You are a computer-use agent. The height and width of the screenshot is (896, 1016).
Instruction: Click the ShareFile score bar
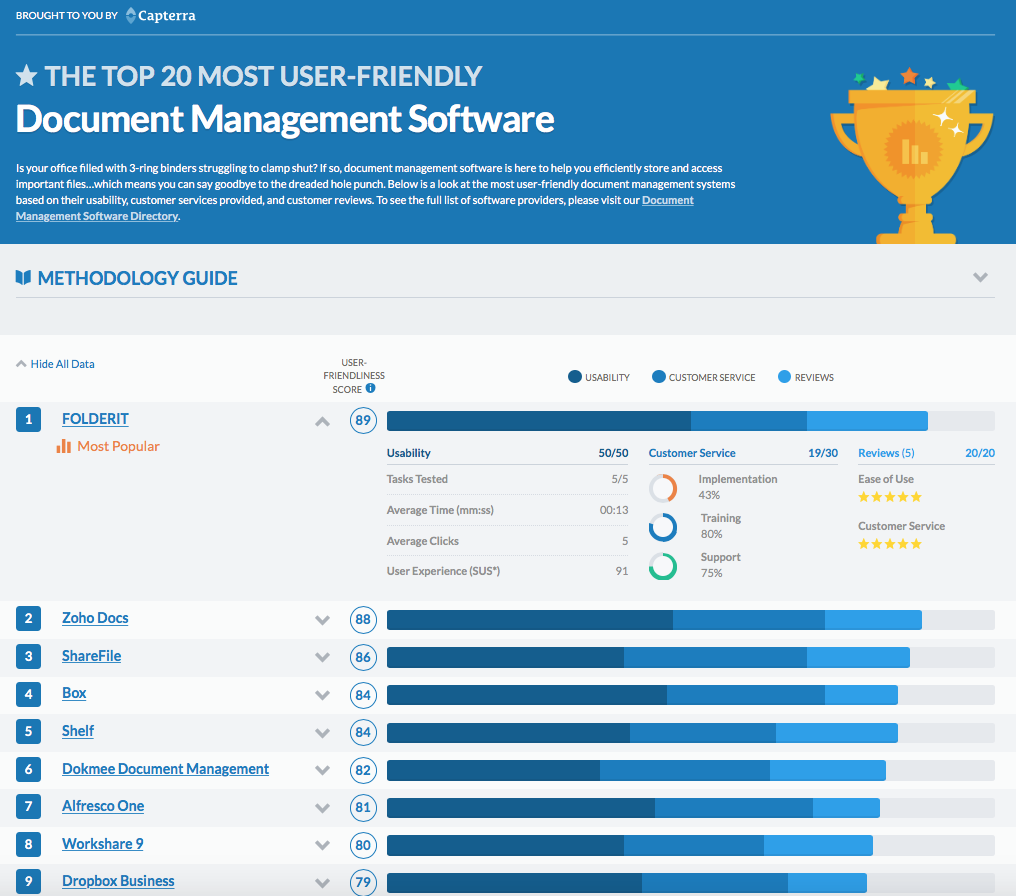tap(691, 657)
